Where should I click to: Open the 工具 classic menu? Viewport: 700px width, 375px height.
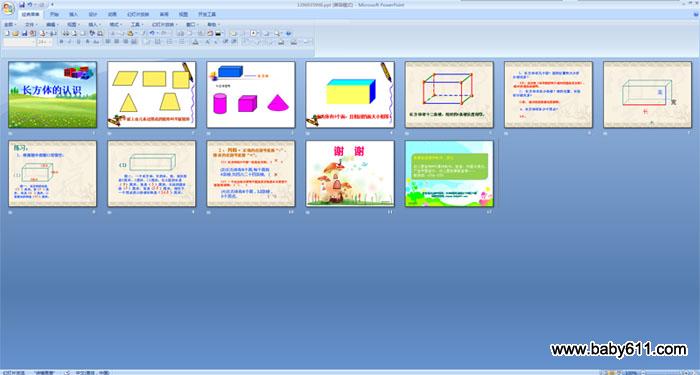(x=137, y=25)
